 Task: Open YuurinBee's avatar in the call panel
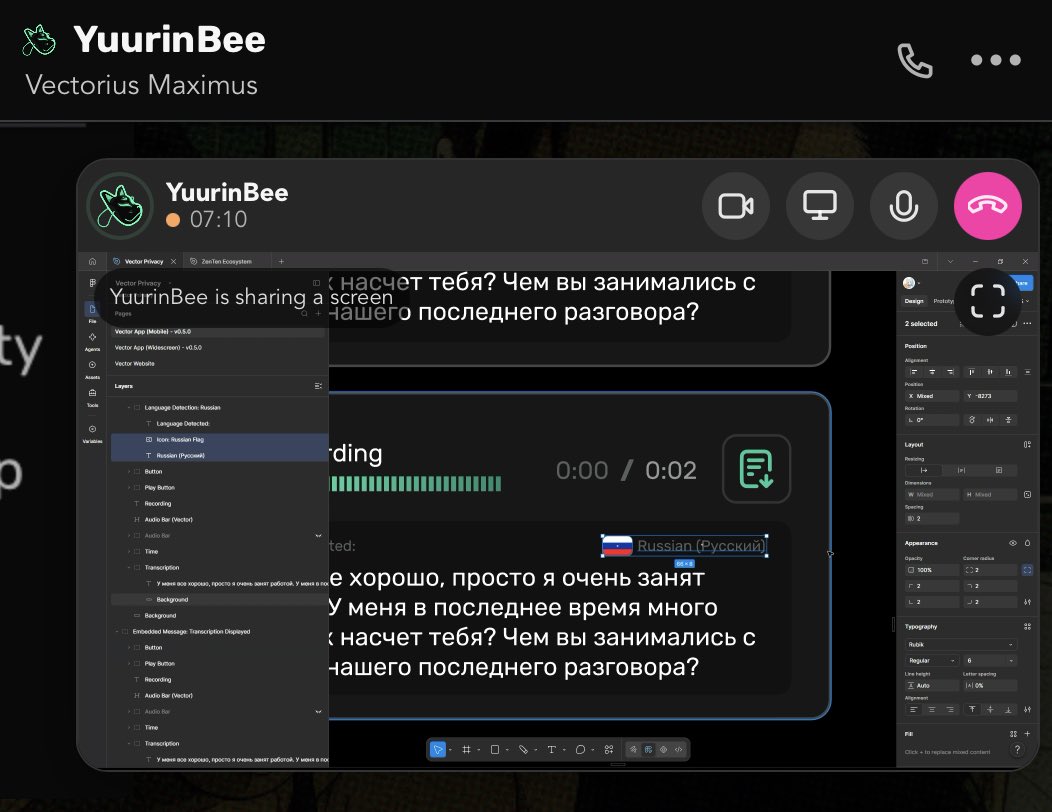pos(121,205)
